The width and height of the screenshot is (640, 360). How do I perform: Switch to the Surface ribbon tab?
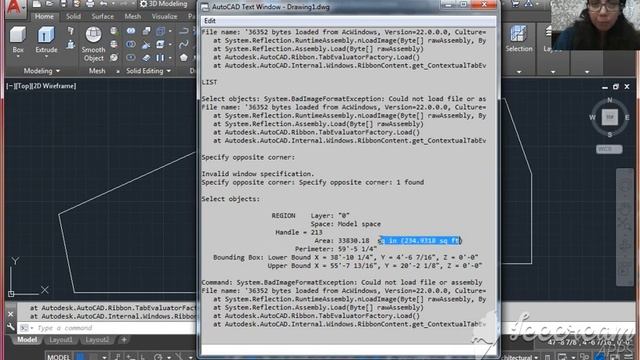pos(102,16)
